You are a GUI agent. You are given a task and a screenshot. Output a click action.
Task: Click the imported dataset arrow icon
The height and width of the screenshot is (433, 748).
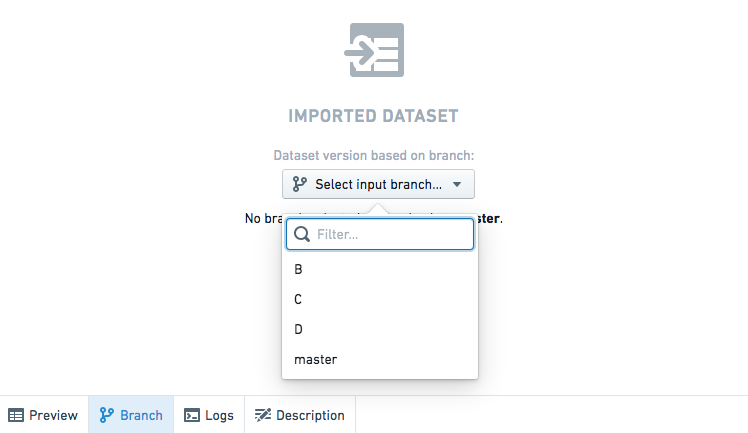tap(374, 50)
